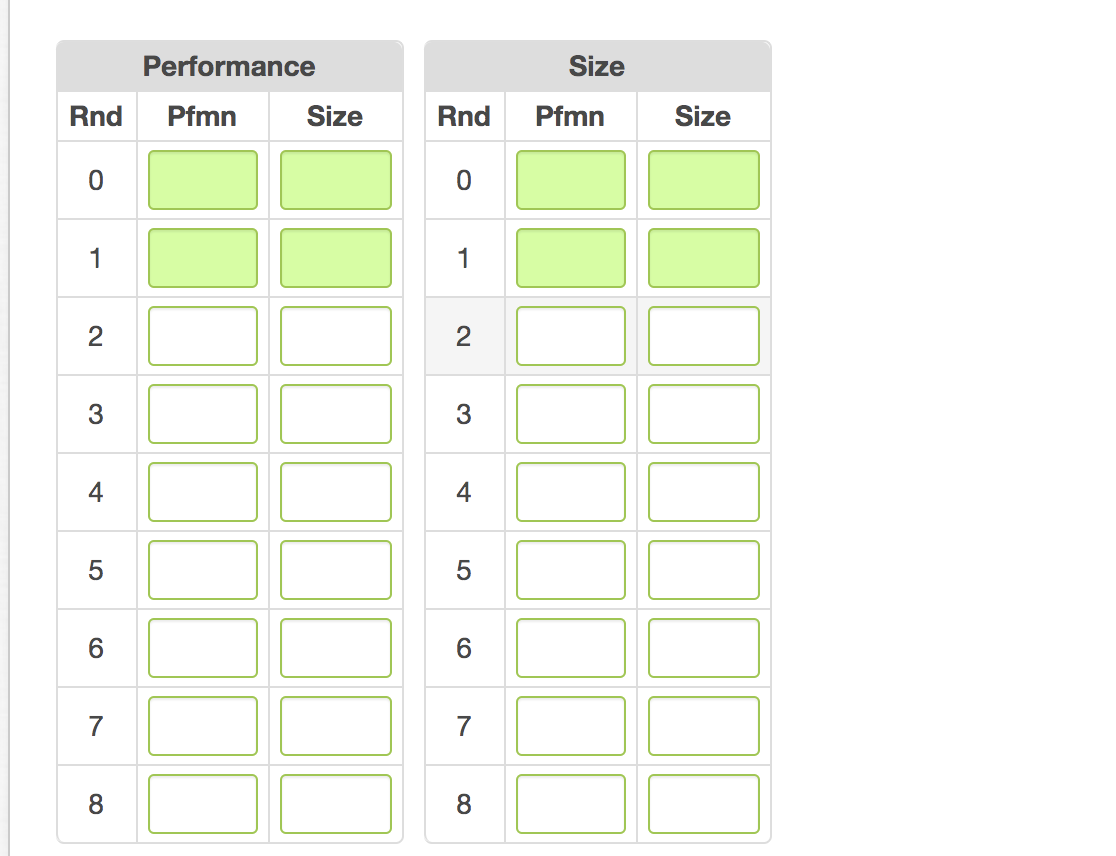The height and width of the screenshot is (856, 1116).
Task: Click Performance table Size field for round 0
Action: coord(335,180)
